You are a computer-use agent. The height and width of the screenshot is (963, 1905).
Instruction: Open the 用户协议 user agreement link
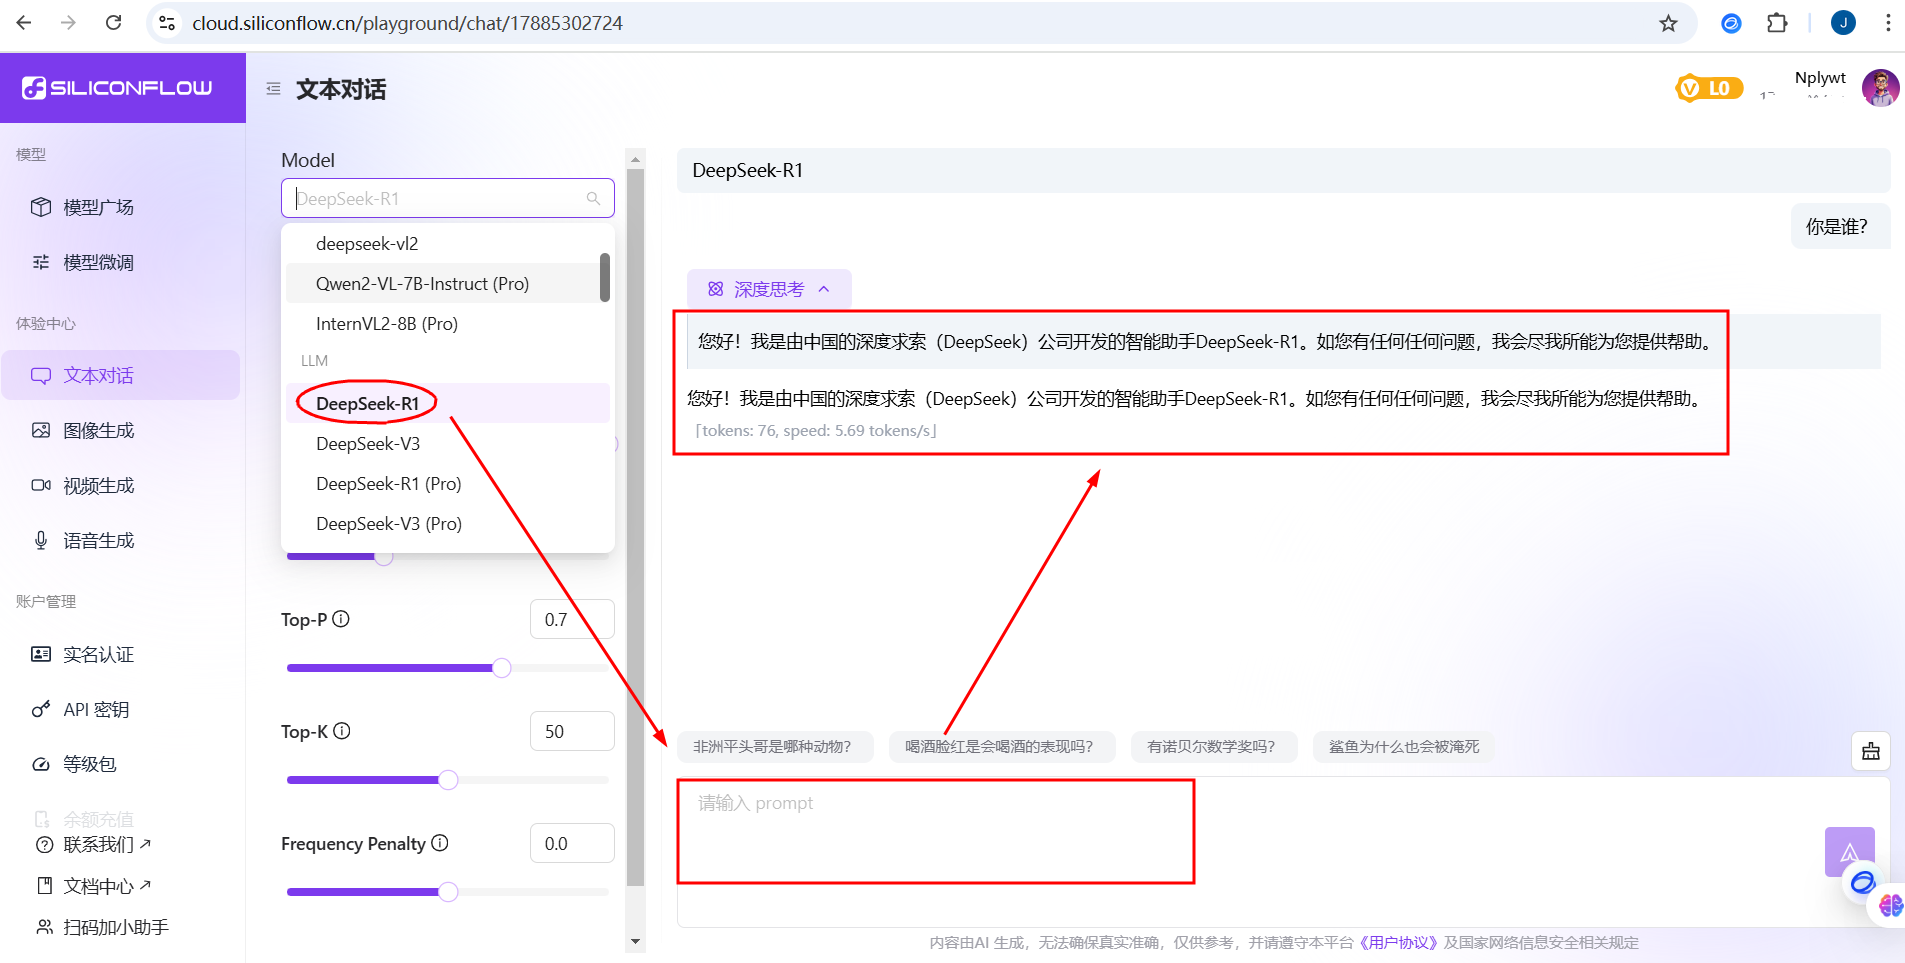click(1399, 942)
